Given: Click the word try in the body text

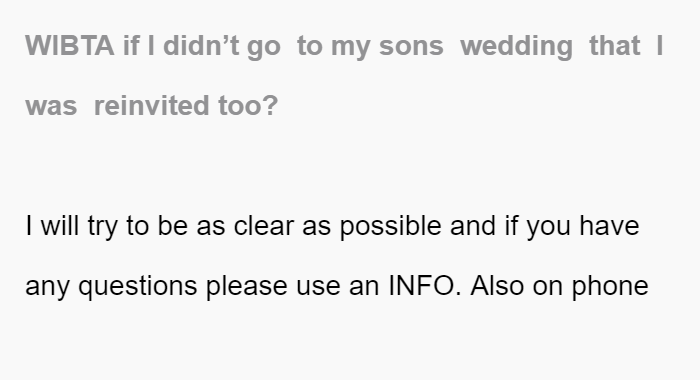Looking at the screenshot, I should 103,227.
